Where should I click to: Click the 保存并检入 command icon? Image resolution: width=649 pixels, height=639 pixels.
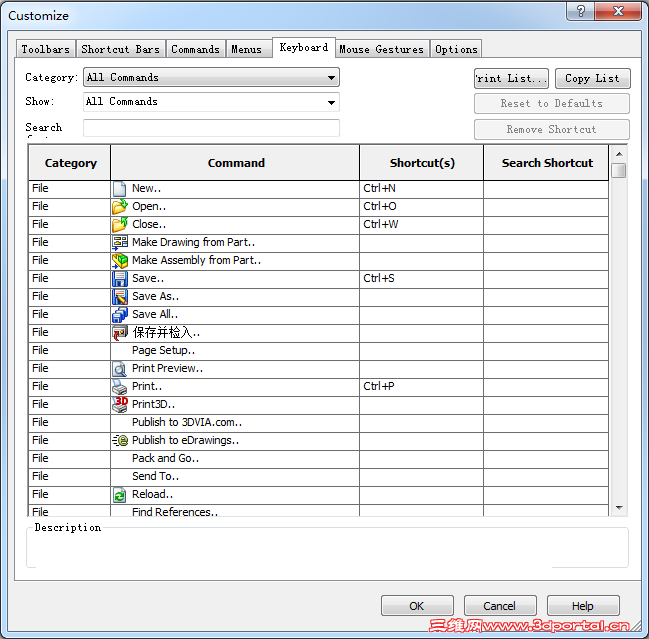click(x=120, y=333)
